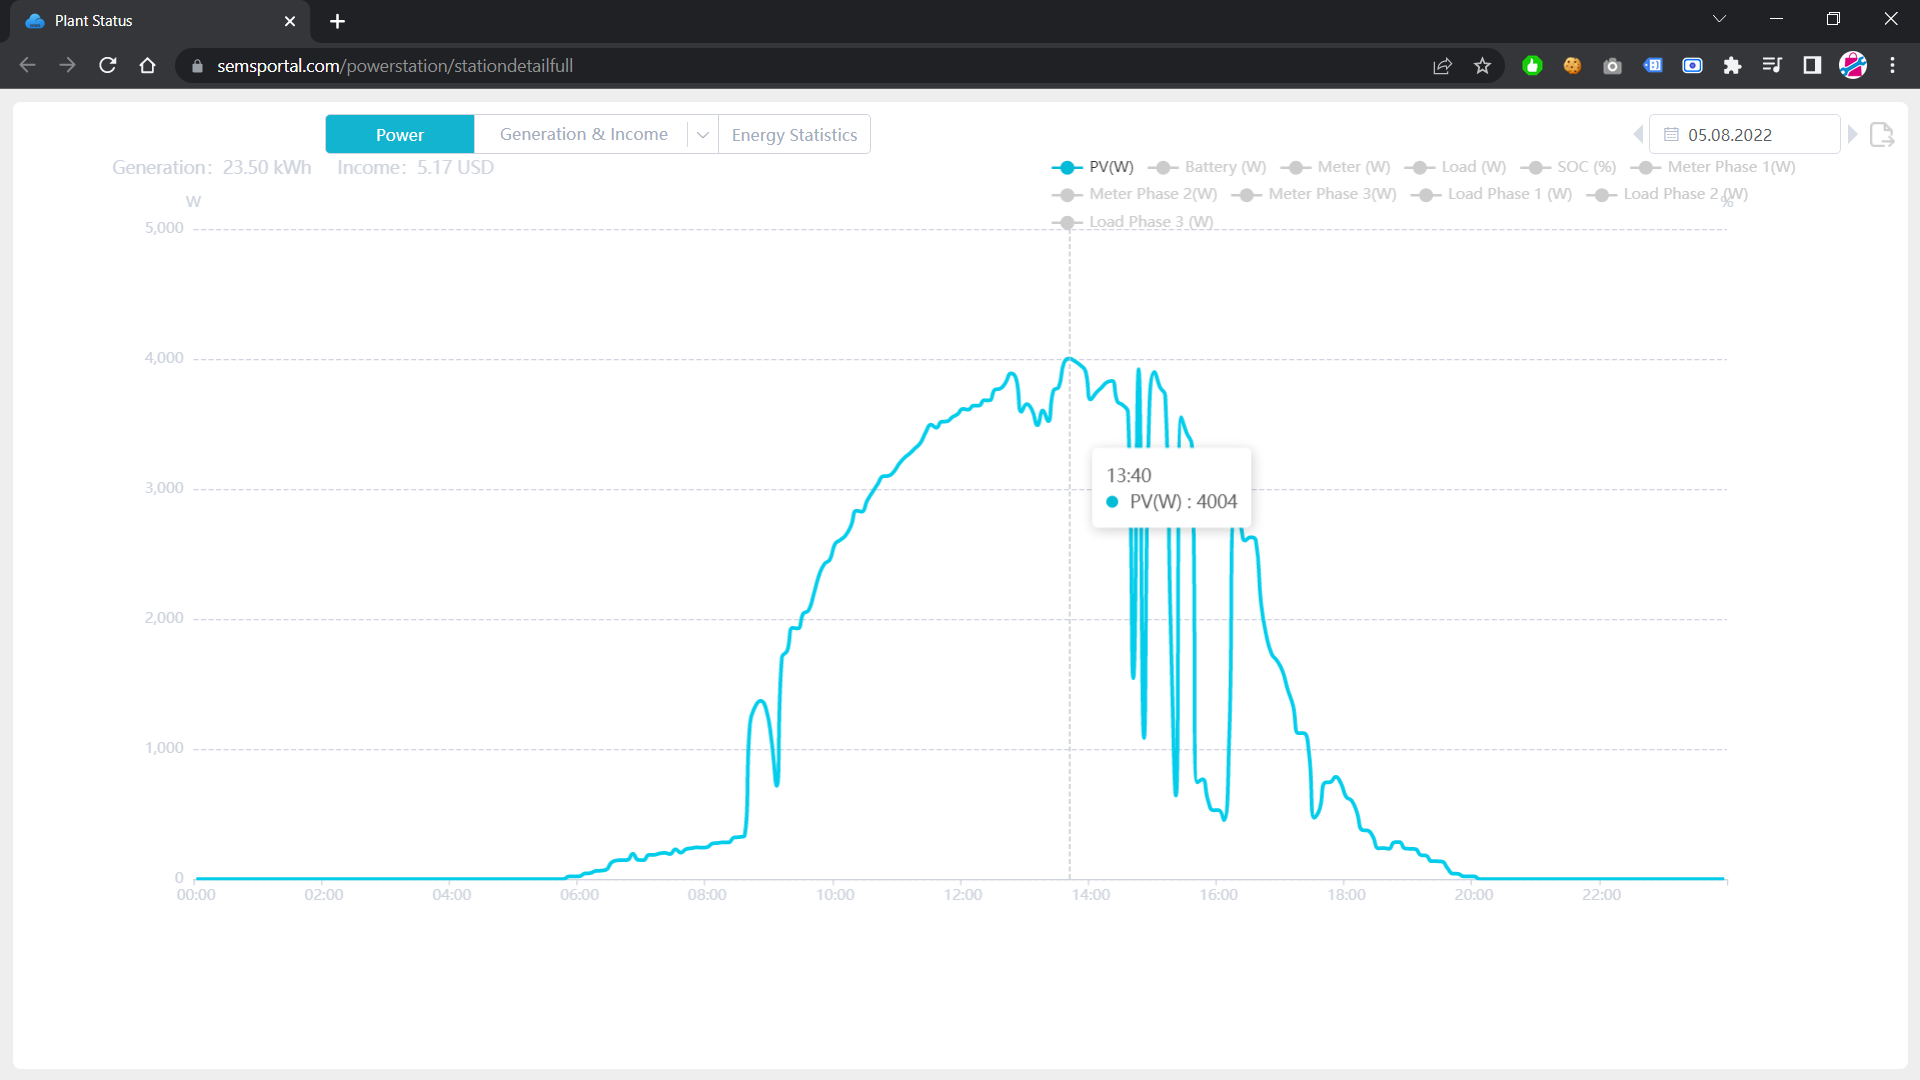Open the browser side panel icon
Screen dimensions: 1920x1080
[x=1812, y=66]
